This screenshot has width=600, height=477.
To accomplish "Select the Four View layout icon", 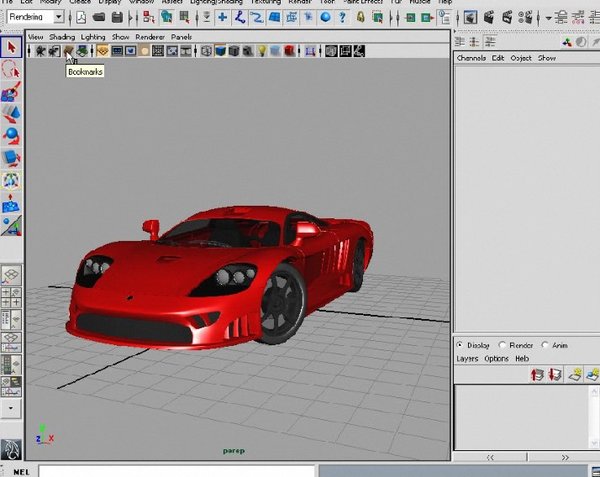I will [12, 298].
